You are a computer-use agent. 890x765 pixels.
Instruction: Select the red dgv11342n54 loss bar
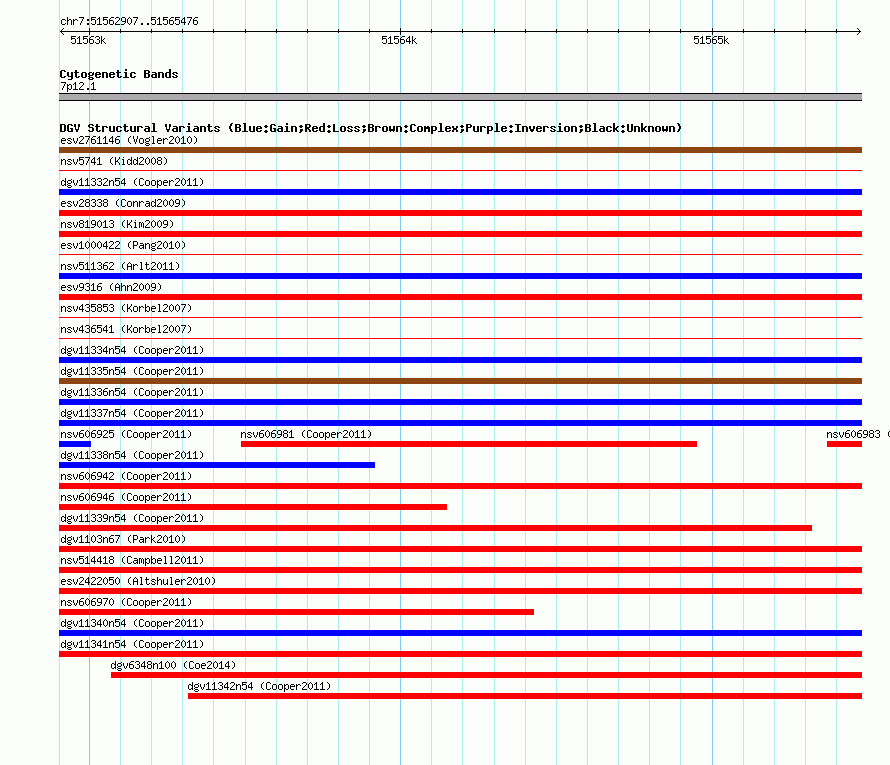(x=525, y=696)
